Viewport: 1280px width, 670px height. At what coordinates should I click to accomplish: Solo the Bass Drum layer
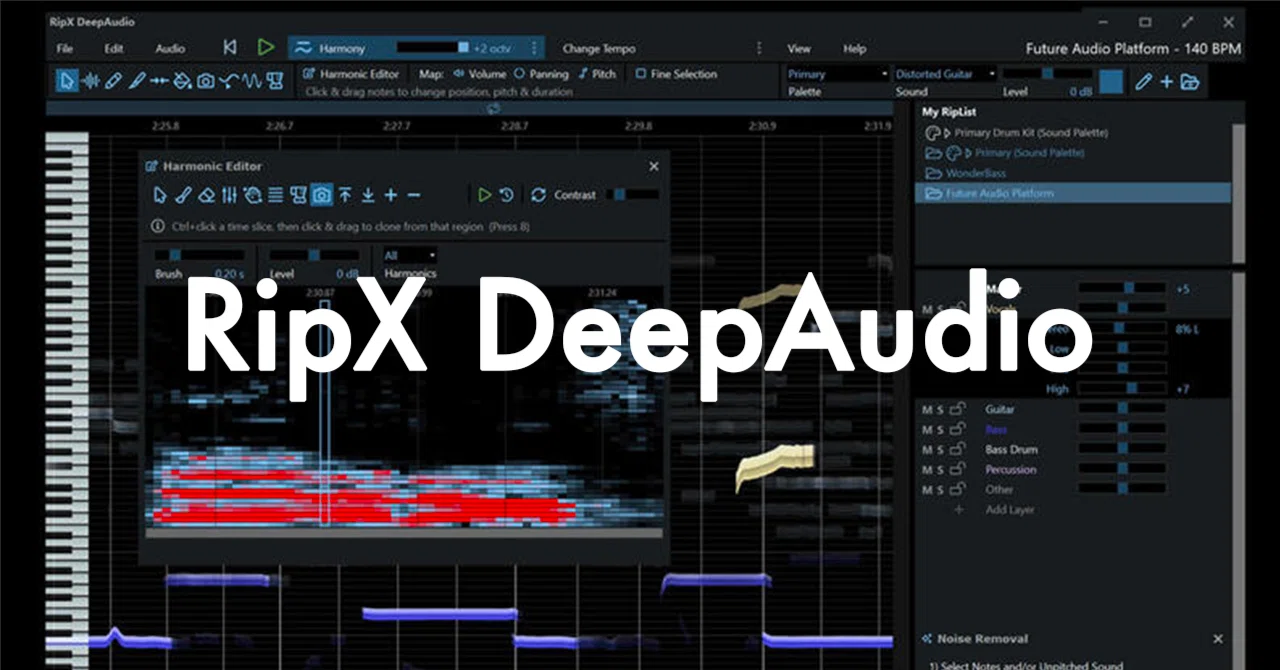tap(940, 449)
